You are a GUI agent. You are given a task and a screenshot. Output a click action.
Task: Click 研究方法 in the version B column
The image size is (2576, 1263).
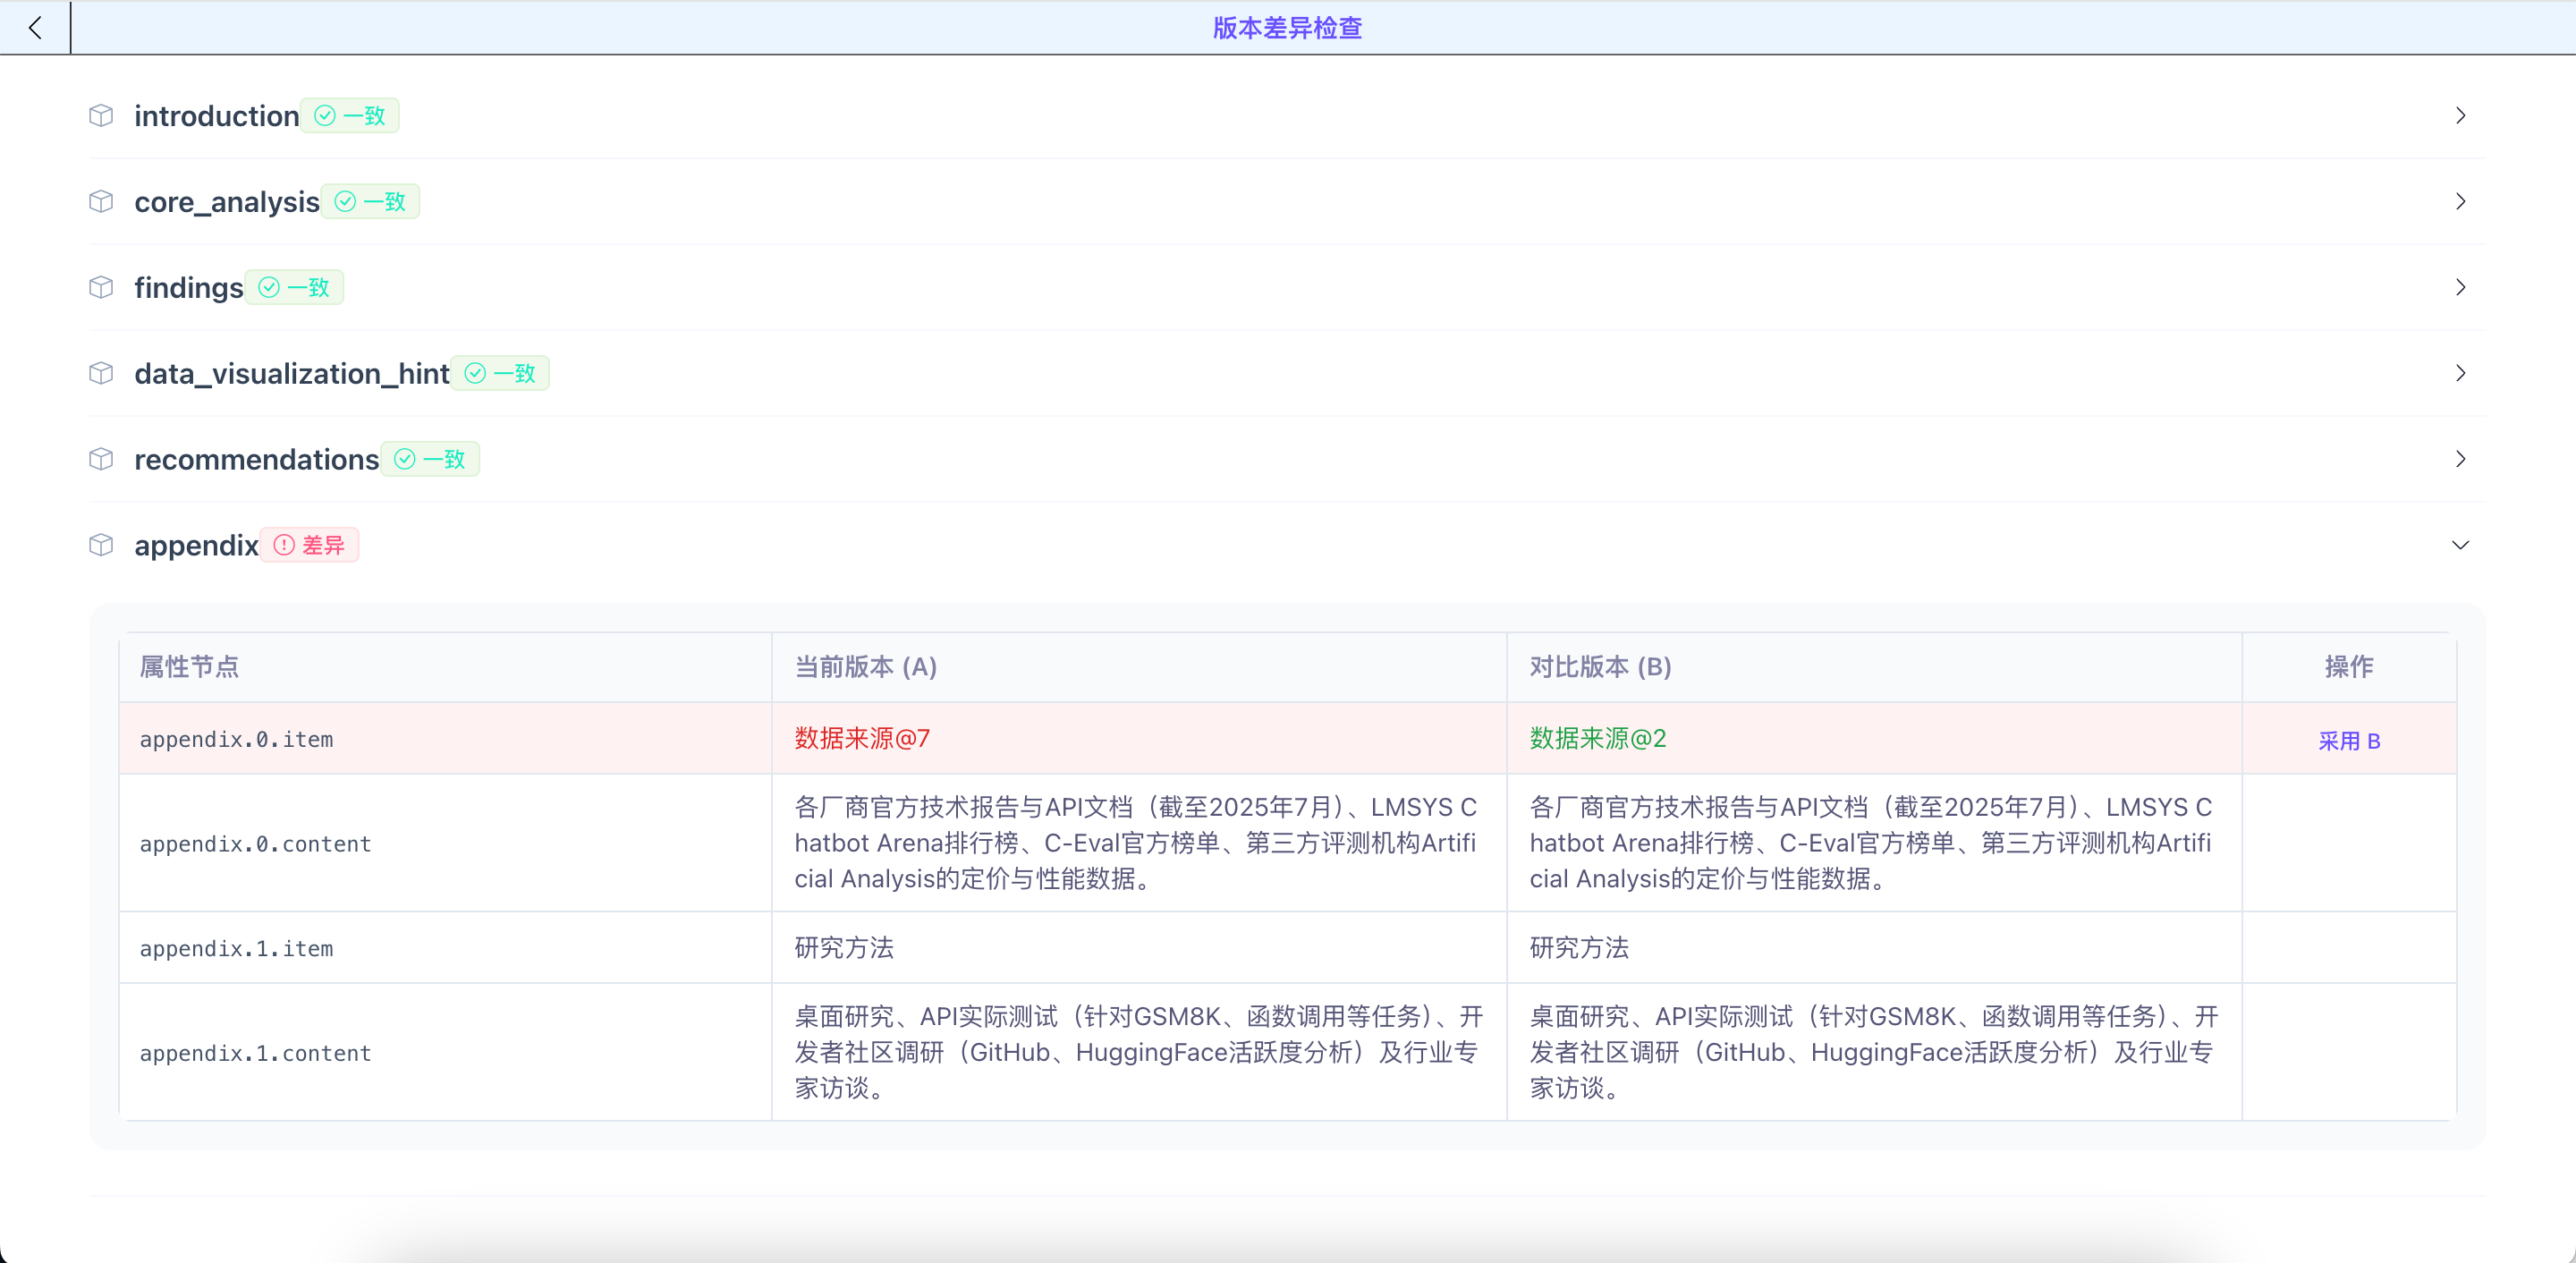click(1579, 948)
